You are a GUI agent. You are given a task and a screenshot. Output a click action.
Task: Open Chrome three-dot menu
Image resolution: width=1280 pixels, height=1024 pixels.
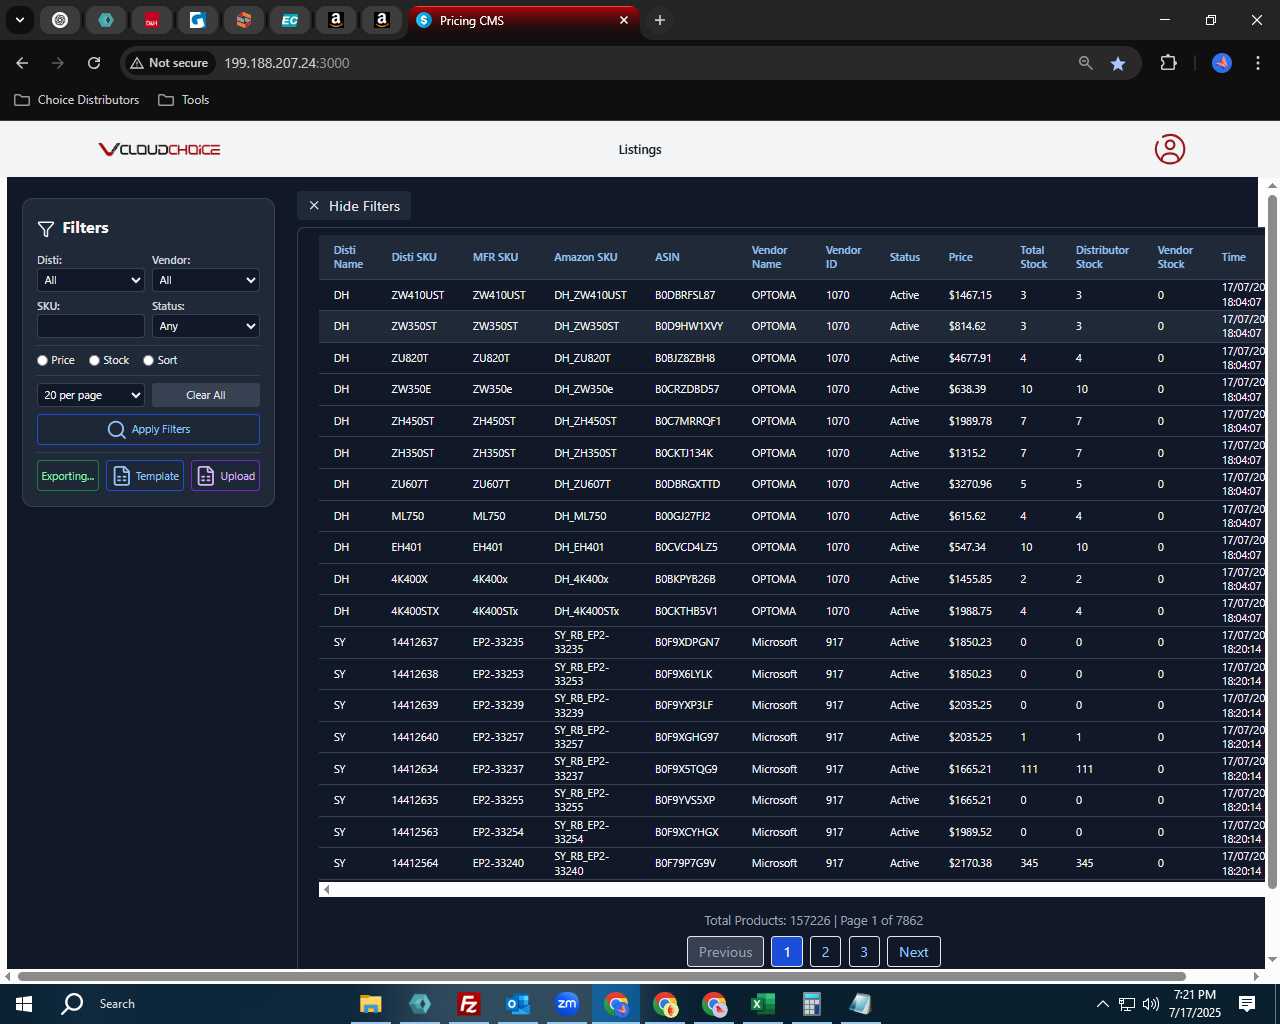[x=1256, y=63]
